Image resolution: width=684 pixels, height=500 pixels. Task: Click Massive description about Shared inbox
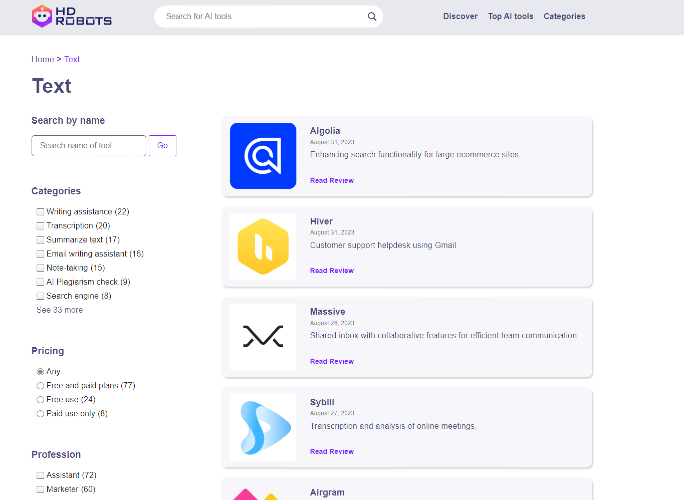443,335
